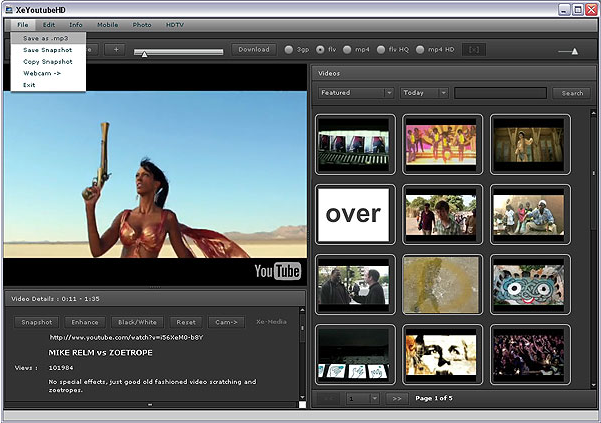Click the details panel scroll-up arrow
Viewport: 601px width, 423px height.
click(302, 310)
